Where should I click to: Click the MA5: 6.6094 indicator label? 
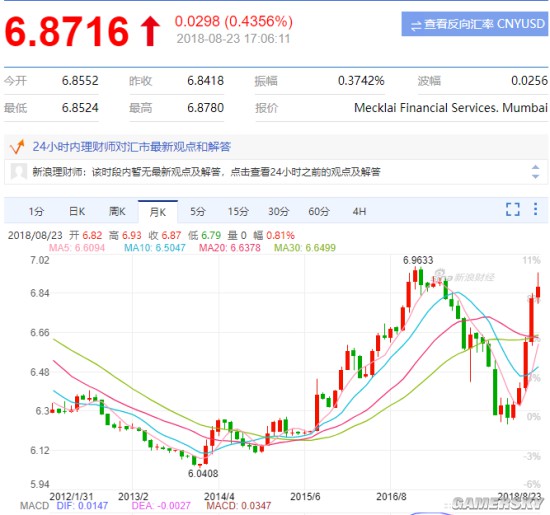click(77, 248)
